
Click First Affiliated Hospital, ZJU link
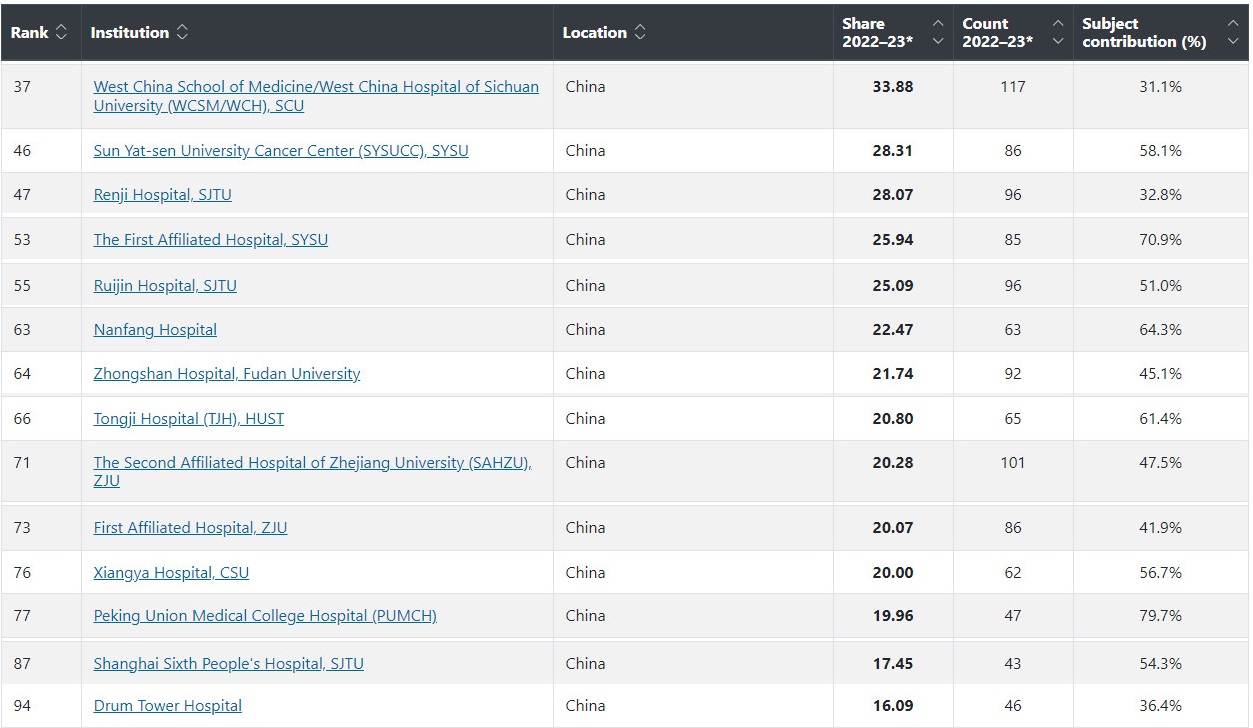pyautogui.click(x=190, y=528)
